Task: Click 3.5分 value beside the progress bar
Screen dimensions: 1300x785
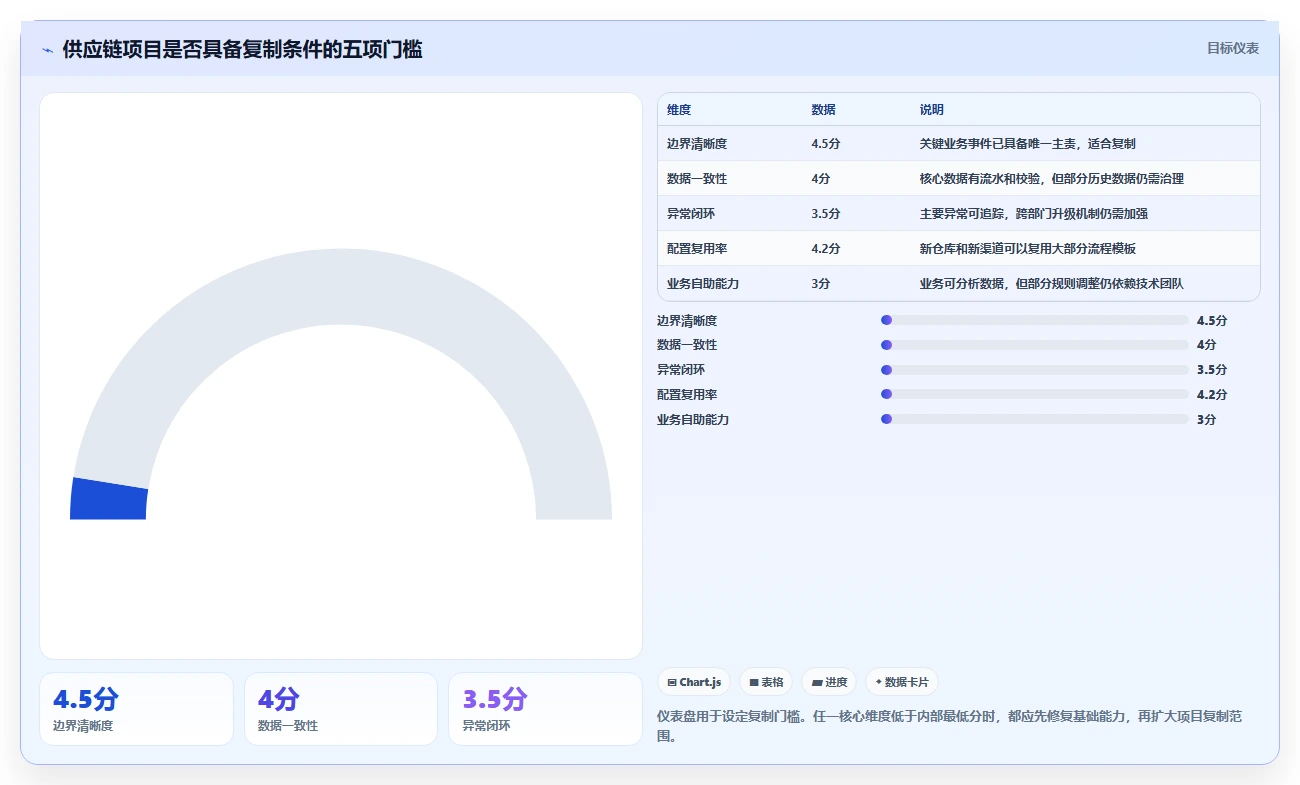Action: click(x=1212, y=370)
